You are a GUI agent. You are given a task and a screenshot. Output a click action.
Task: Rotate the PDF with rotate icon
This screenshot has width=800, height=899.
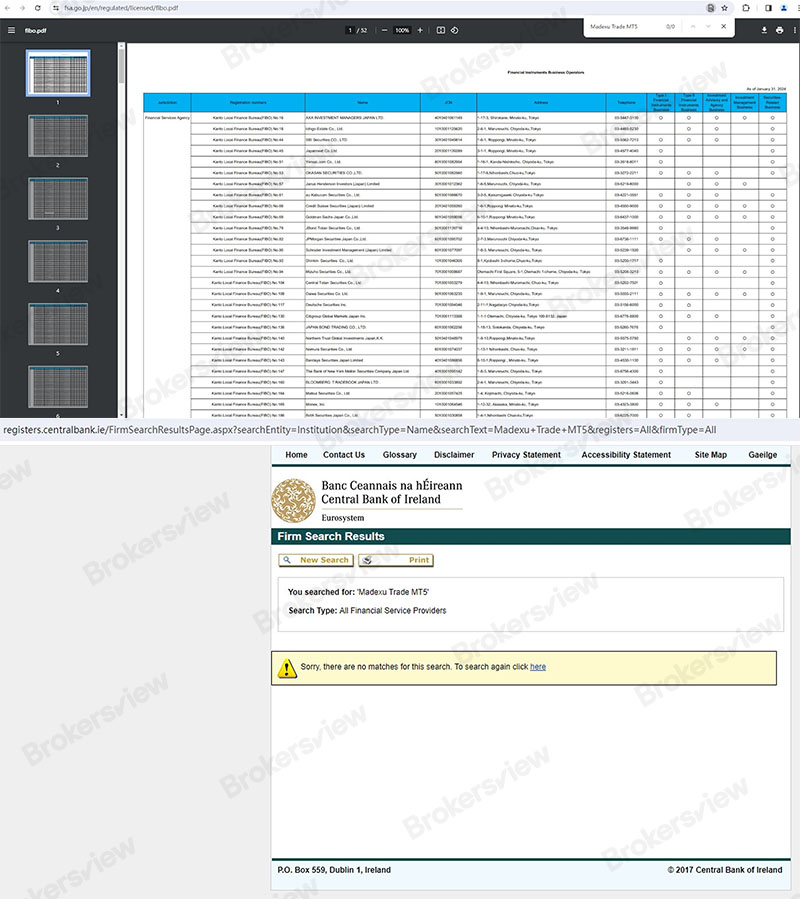[454, 30]
